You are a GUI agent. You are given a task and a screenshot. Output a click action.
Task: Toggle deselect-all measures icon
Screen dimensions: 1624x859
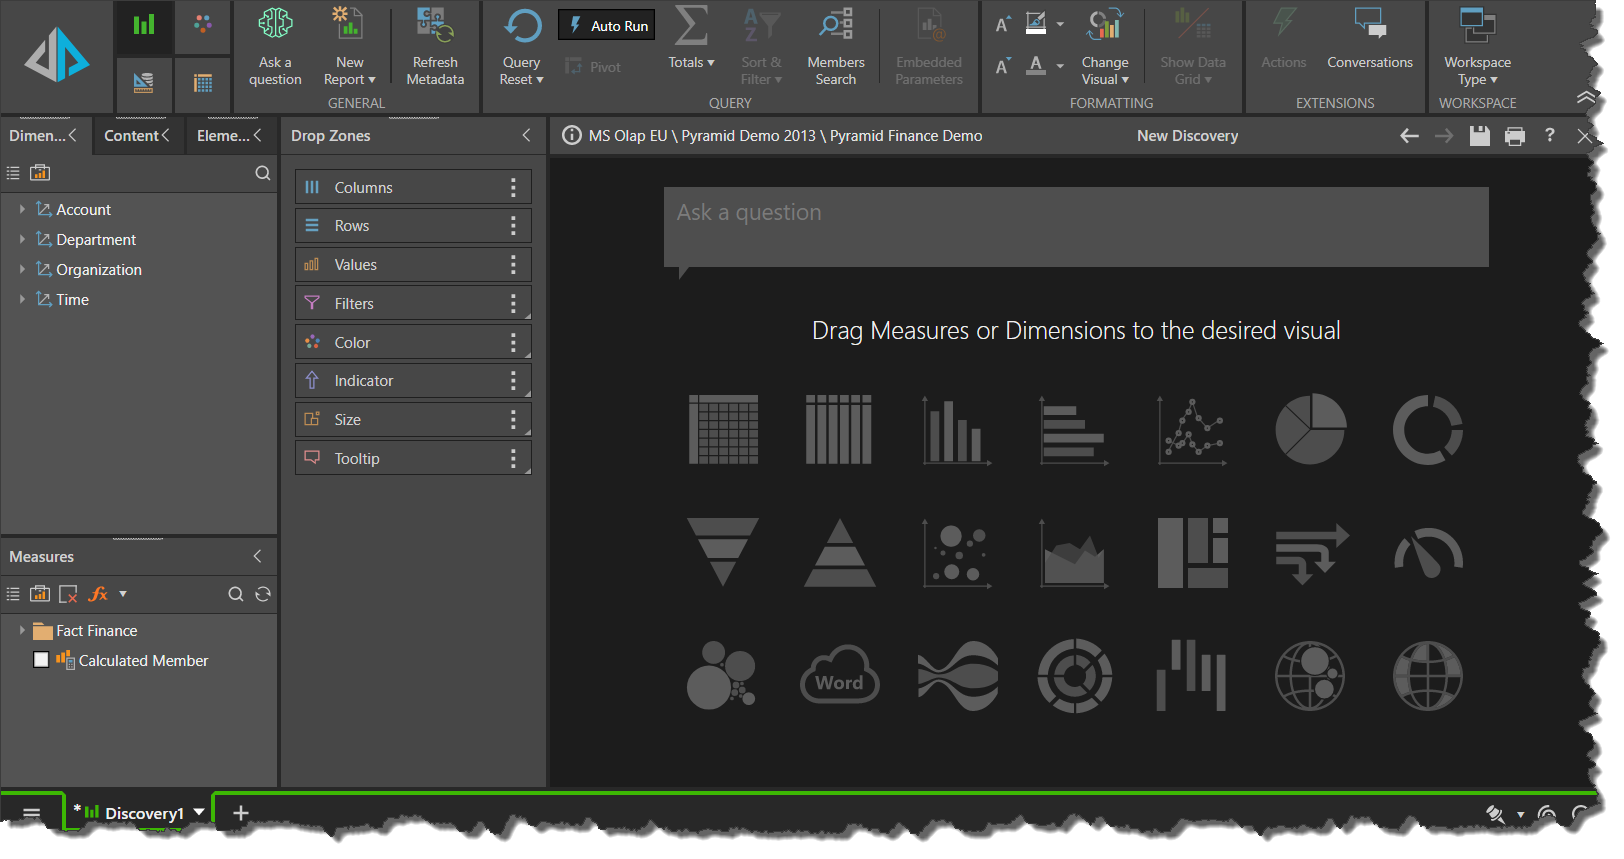68,594
